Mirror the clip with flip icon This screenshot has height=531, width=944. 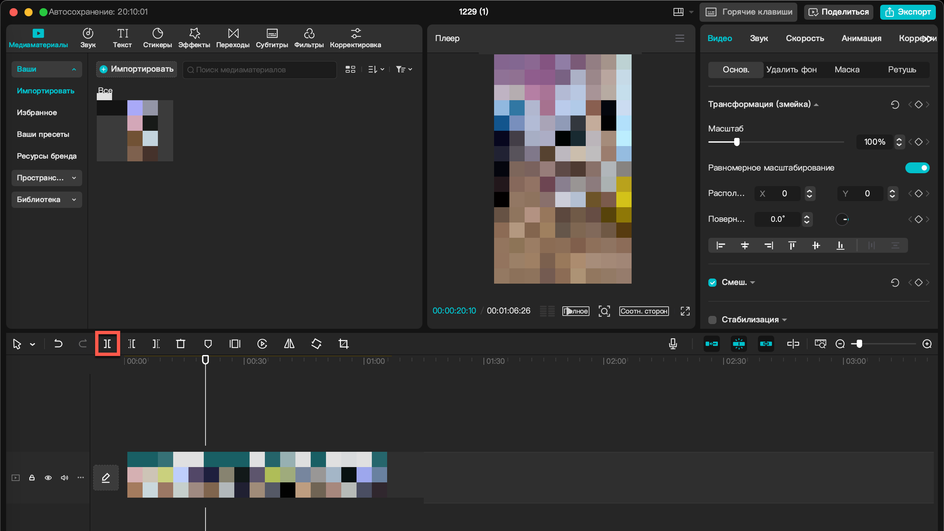point(289,344)
